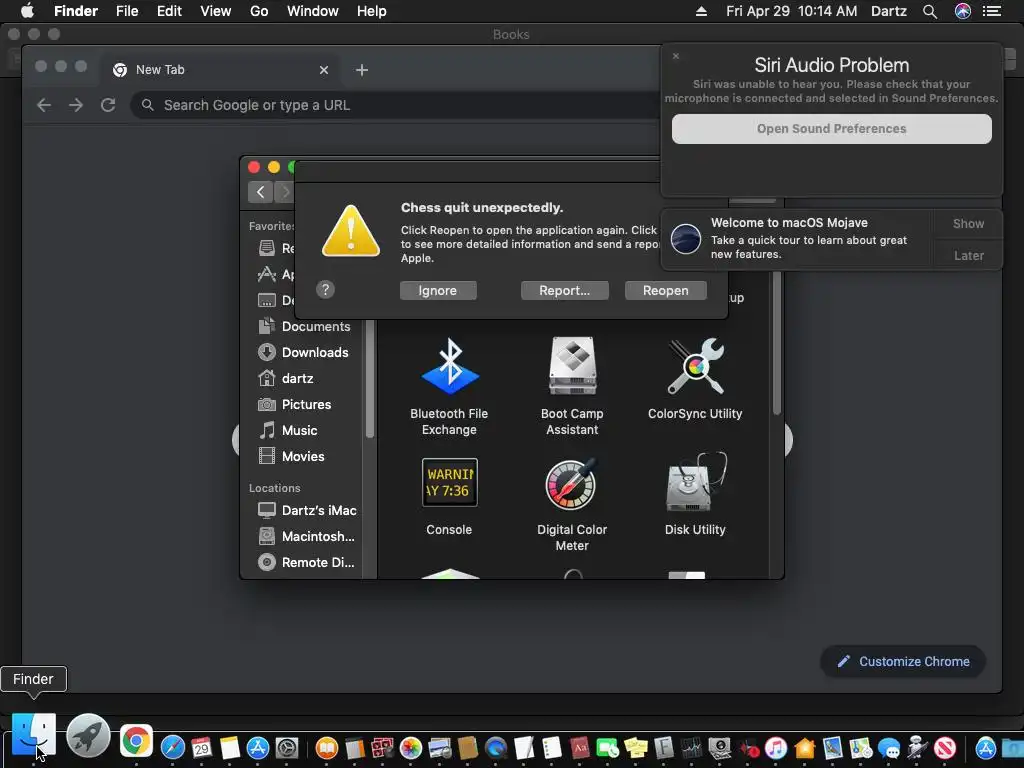Open News app from the Dock
Screen dimensions: 1024x768
(x=944, y=748)
